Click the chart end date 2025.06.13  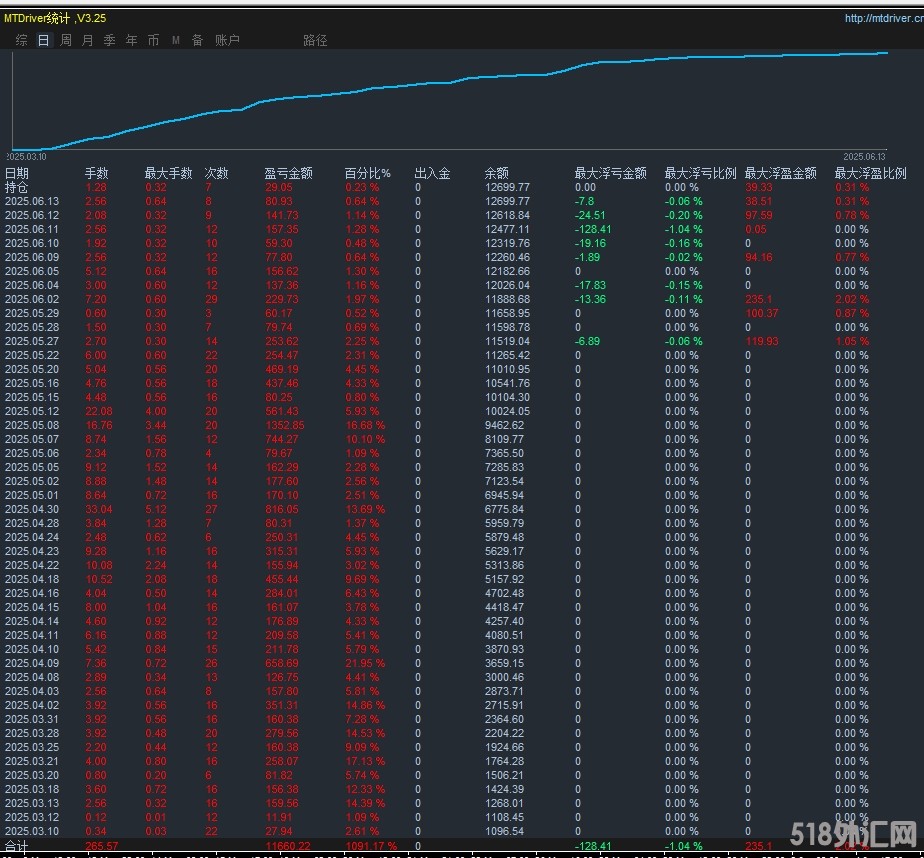(864, 157)
